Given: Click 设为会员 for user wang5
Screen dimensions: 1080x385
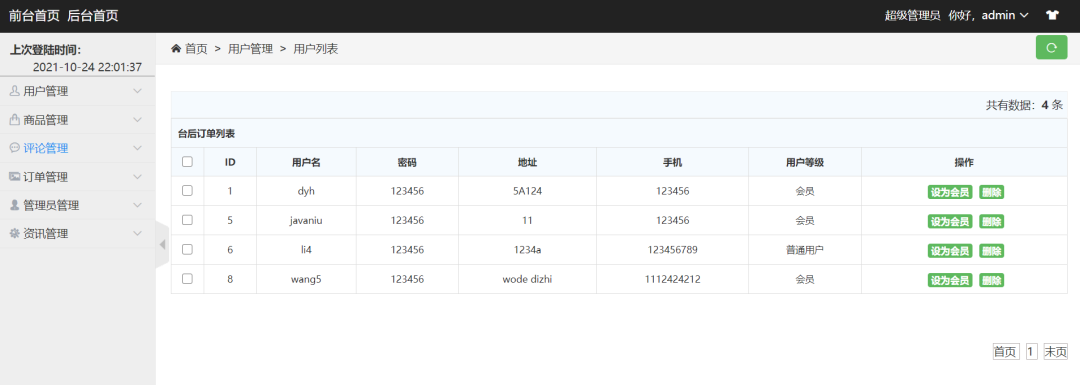Looking at the screenshot, I should point(950,280).
